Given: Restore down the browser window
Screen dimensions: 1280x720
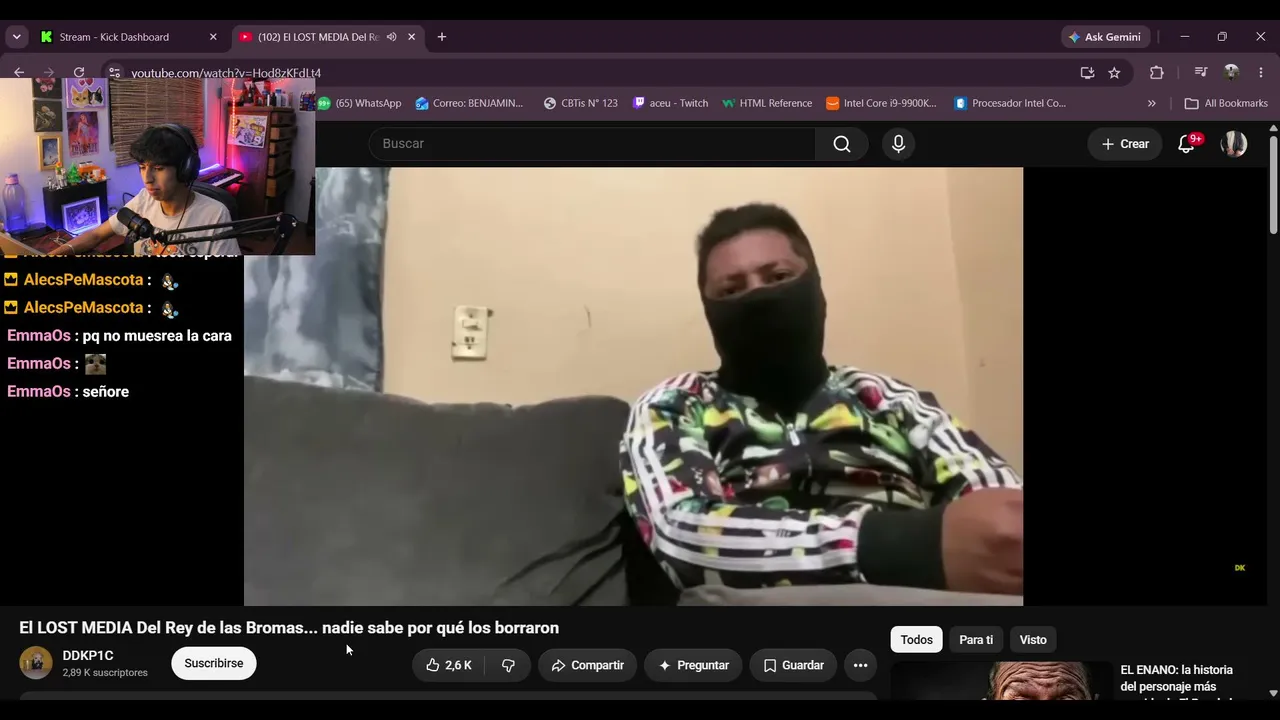Looking at the screenshot, I should click(1222, 37).
